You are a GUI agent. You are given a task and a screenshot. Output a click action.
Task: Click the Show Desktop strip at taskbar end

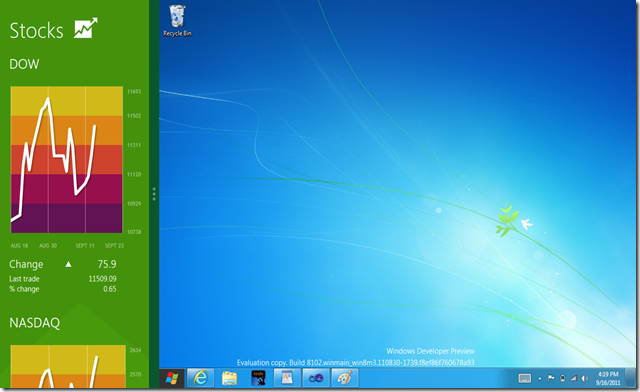[631, 378]
